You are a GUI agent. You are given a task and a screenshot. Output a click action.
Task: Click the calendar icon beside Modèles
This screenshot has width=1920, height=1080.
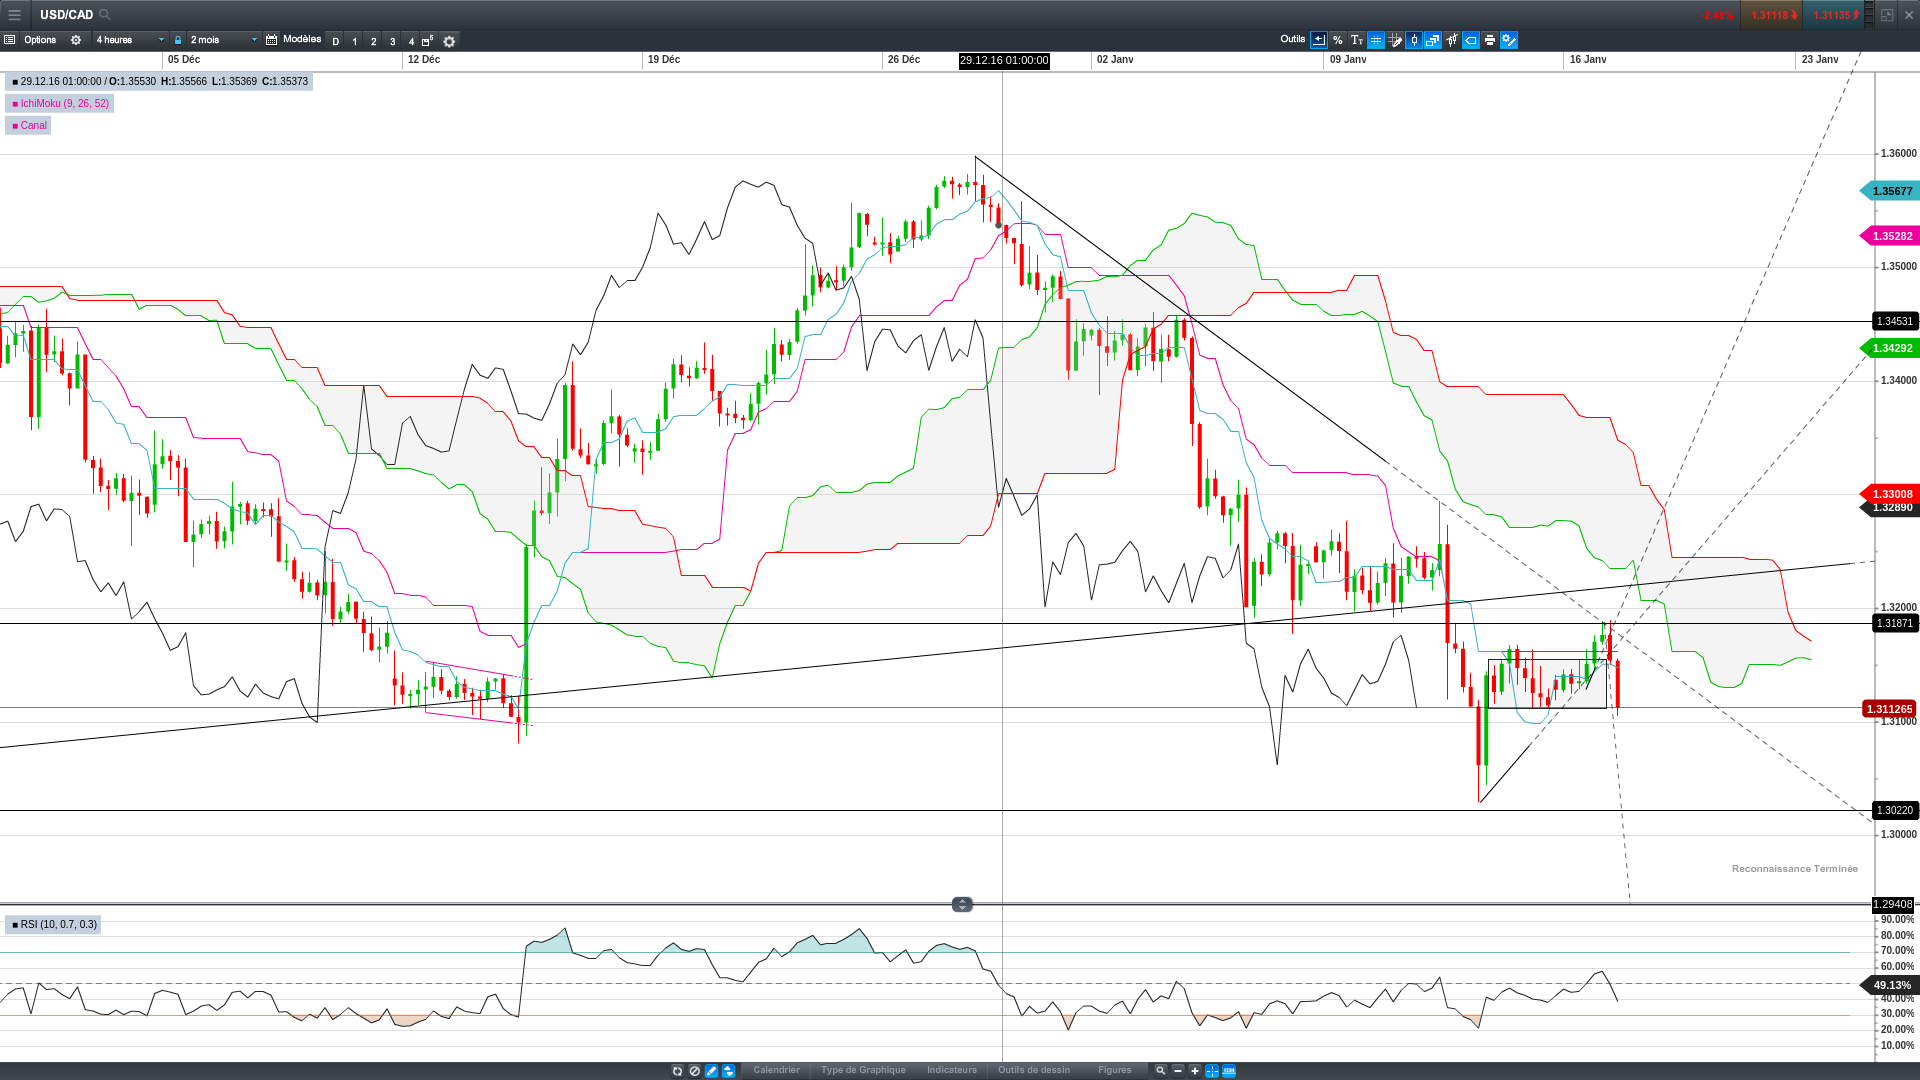pyautogui.click(x=271, y=41)
